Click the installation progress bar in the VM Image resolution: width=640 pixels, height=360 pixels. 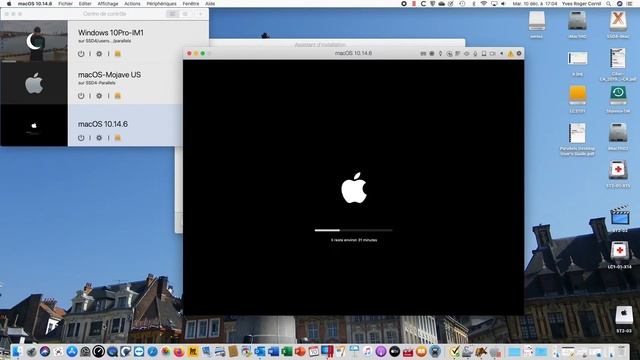click(x=353, y=230)
